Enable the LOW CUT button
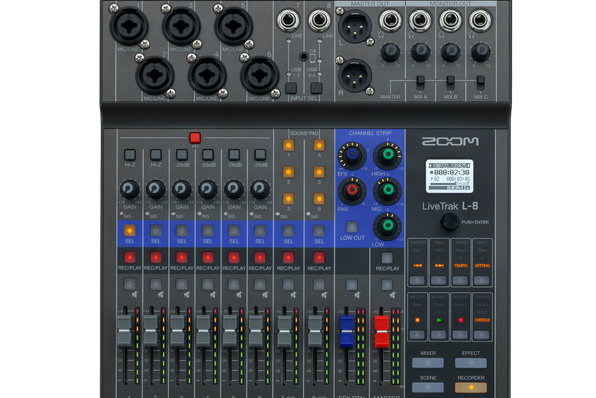The image size is (596, 398). 352,227
